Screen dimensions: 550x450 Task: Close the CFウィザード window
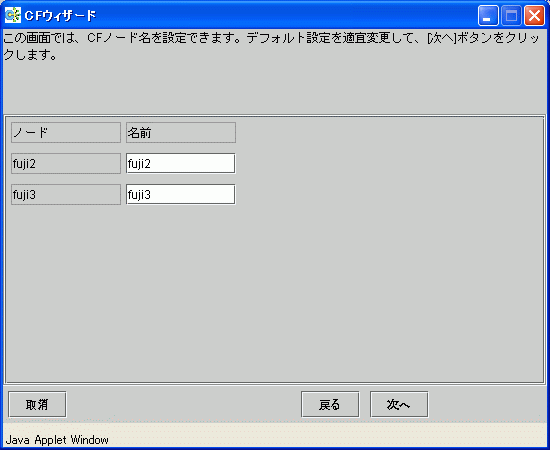pyautogui.click(x=534, y=16)
